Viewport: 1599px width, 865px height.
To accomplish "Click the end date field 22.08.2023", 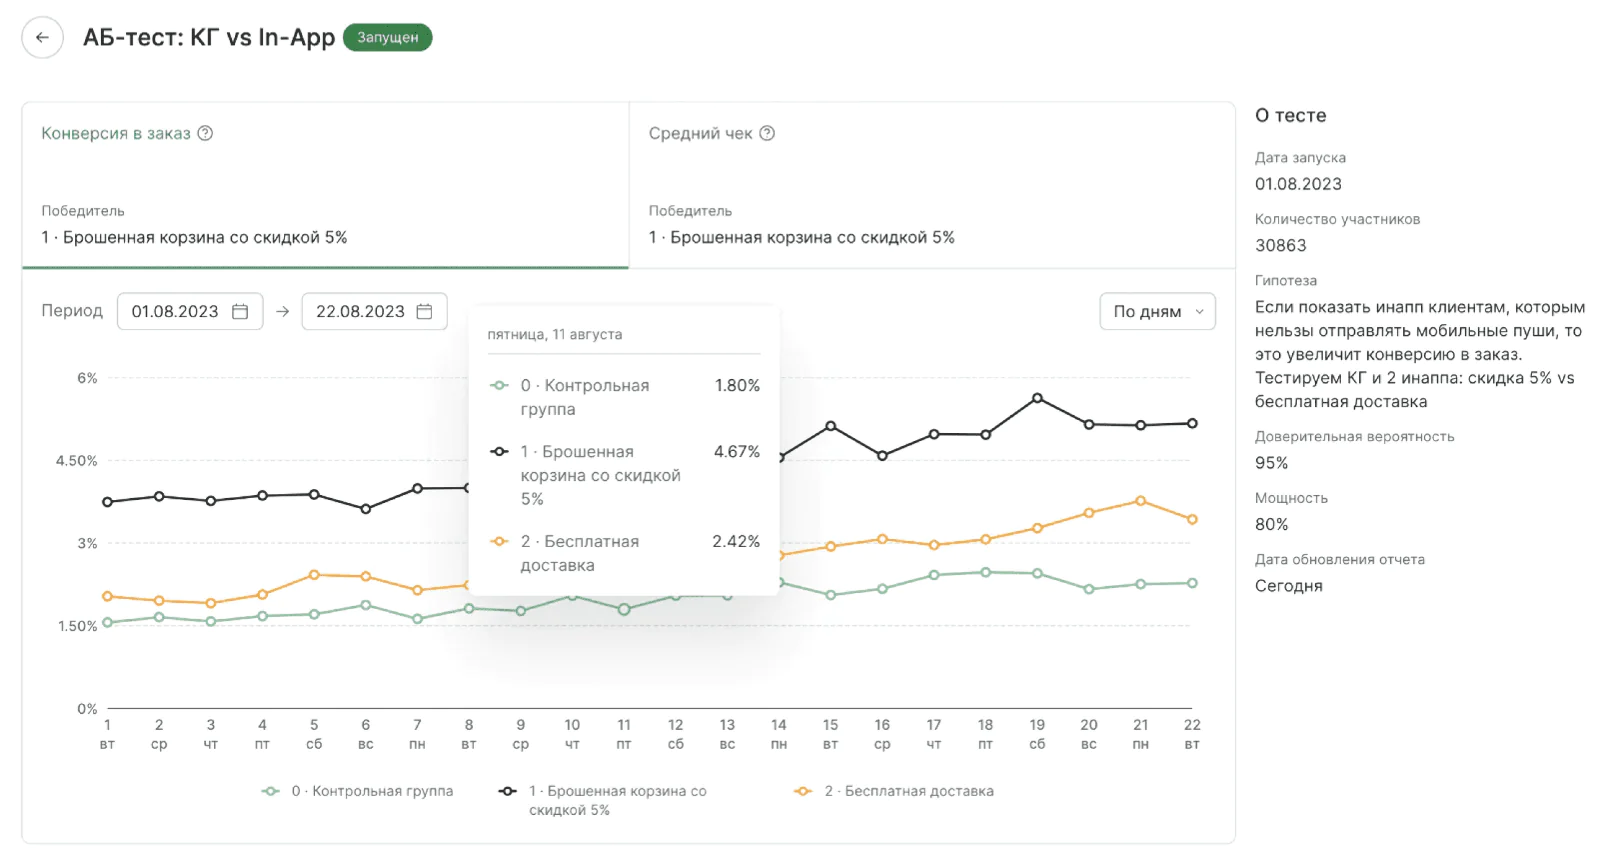I will pyautogui.click(x=374, y=311).
